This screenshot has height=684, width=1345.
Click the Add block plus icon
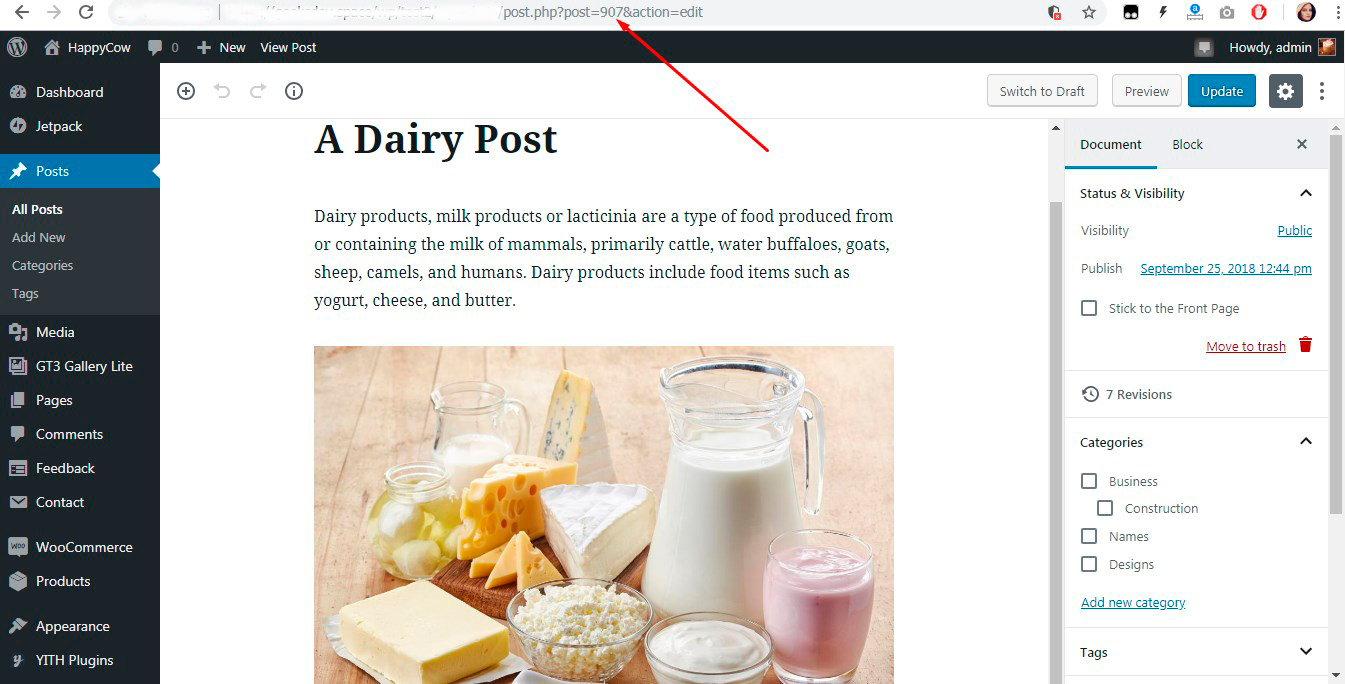pyautogui.click(x=186, y=91)
